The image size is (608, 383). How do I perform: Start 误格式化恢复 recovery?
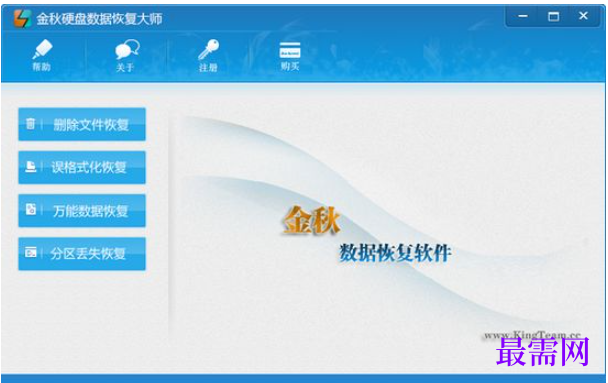click(x=82, y=167)
